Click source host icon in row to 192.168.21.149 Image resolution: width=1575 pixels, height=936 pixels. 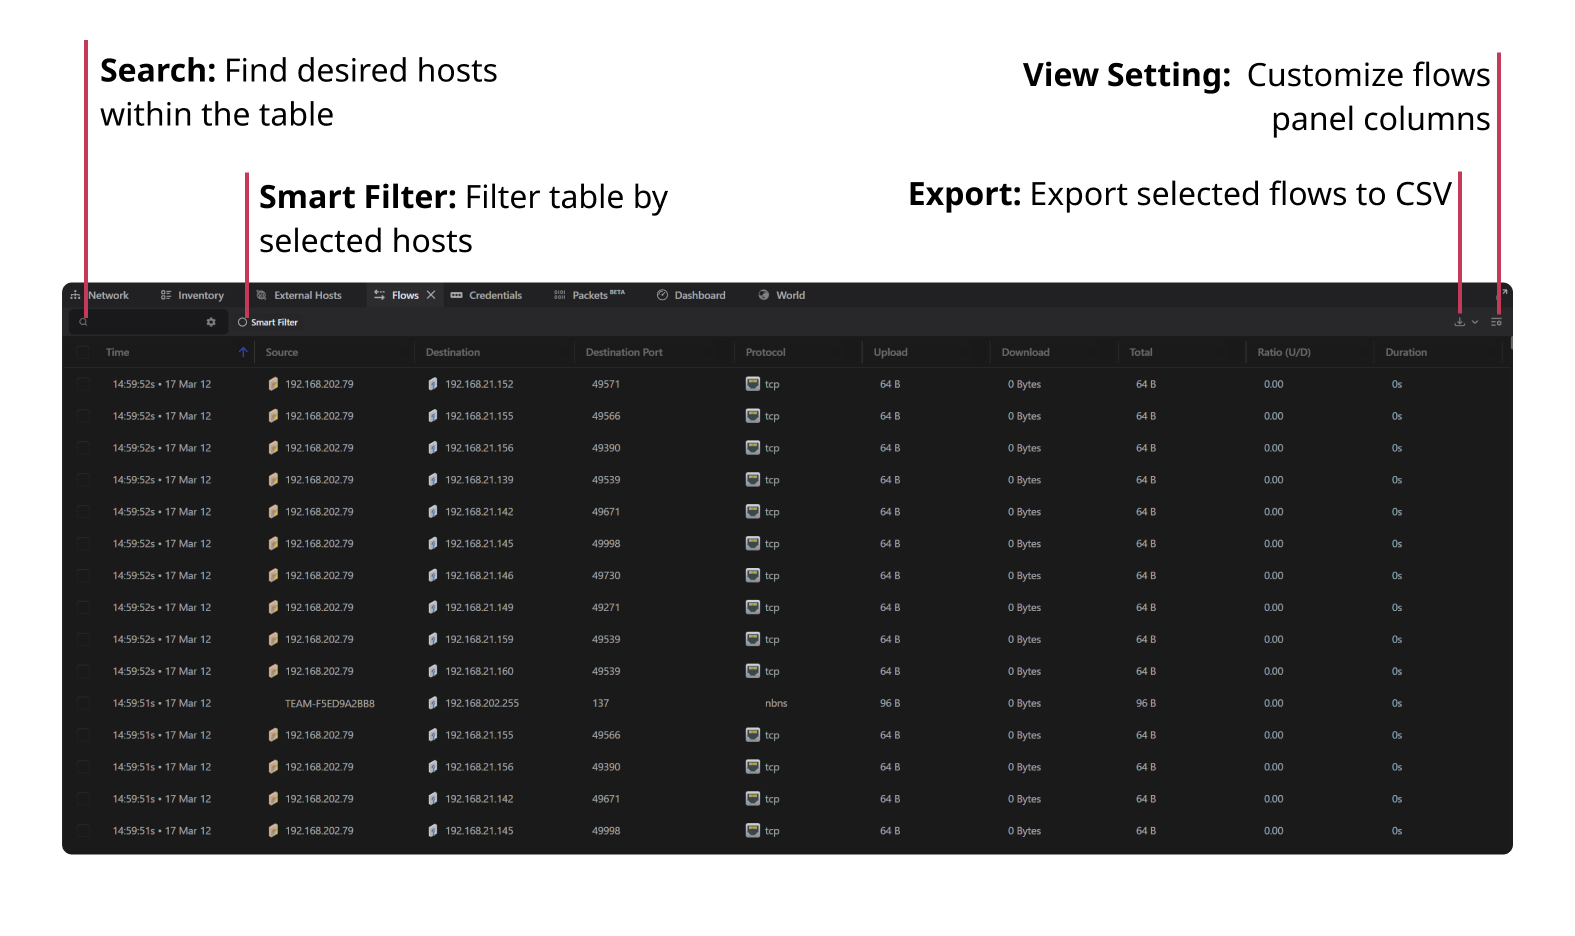pos(273,608)
